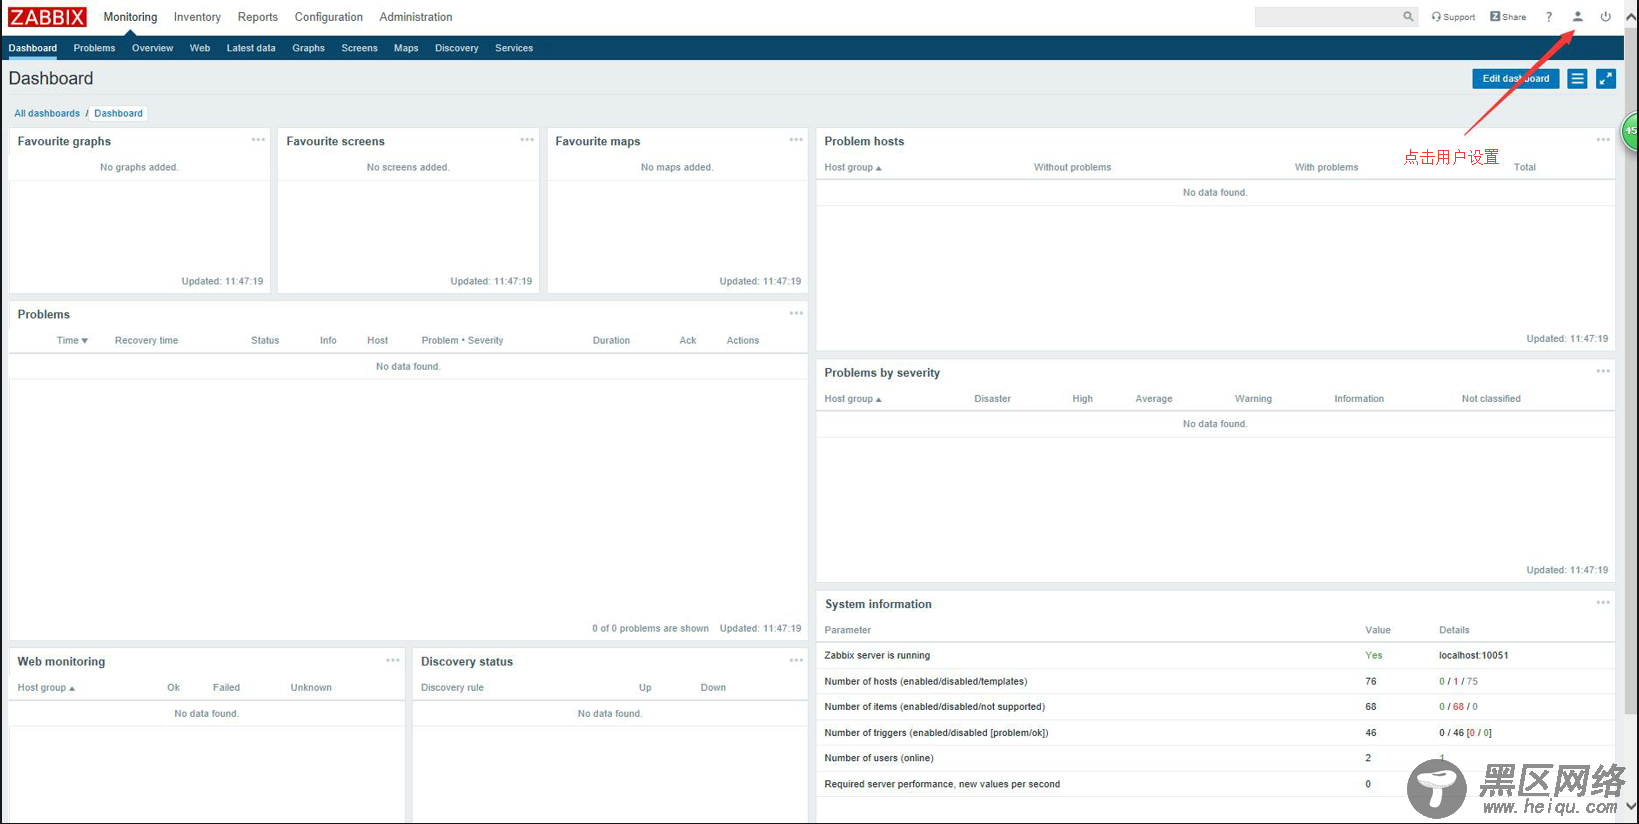This screenshot has height=824, width=1639.
Task: Sort Web monitoring by Host group
Action: [x=46, y=687]
